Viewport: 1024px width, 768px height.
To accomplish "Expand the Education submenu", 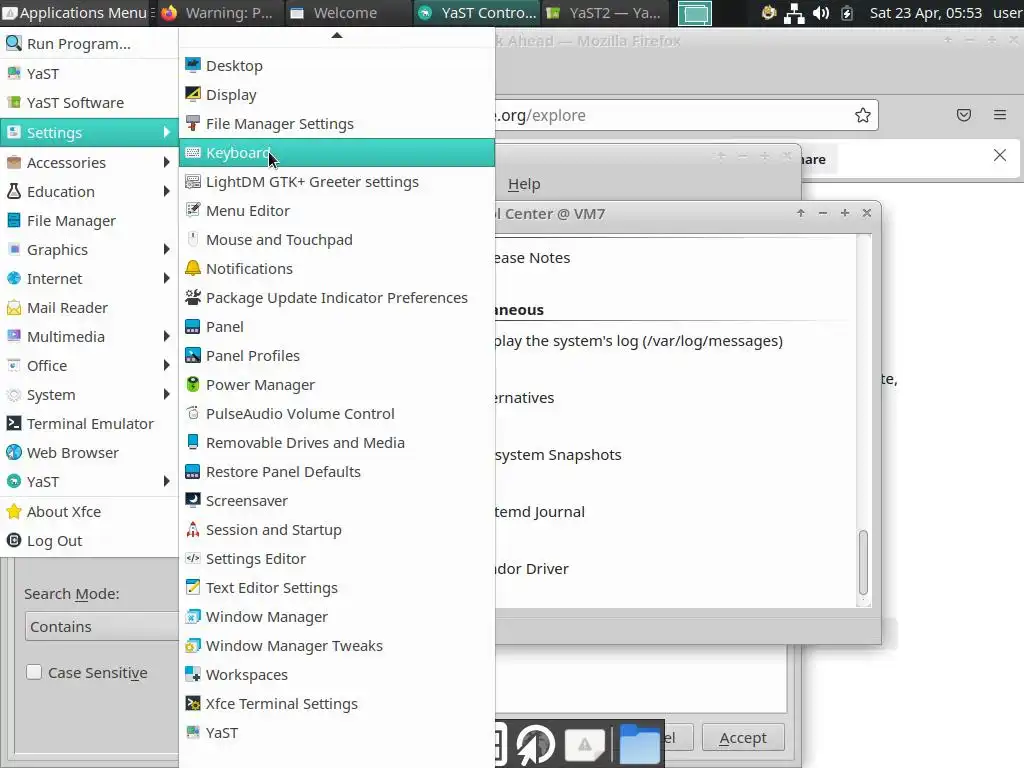I will point(89,191).
